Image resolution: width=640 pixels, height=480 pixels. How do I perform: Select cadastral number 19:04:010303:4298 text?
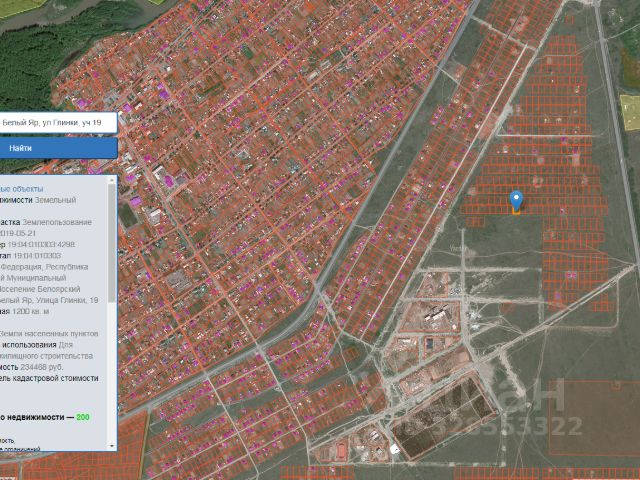[x=41, y=244]
